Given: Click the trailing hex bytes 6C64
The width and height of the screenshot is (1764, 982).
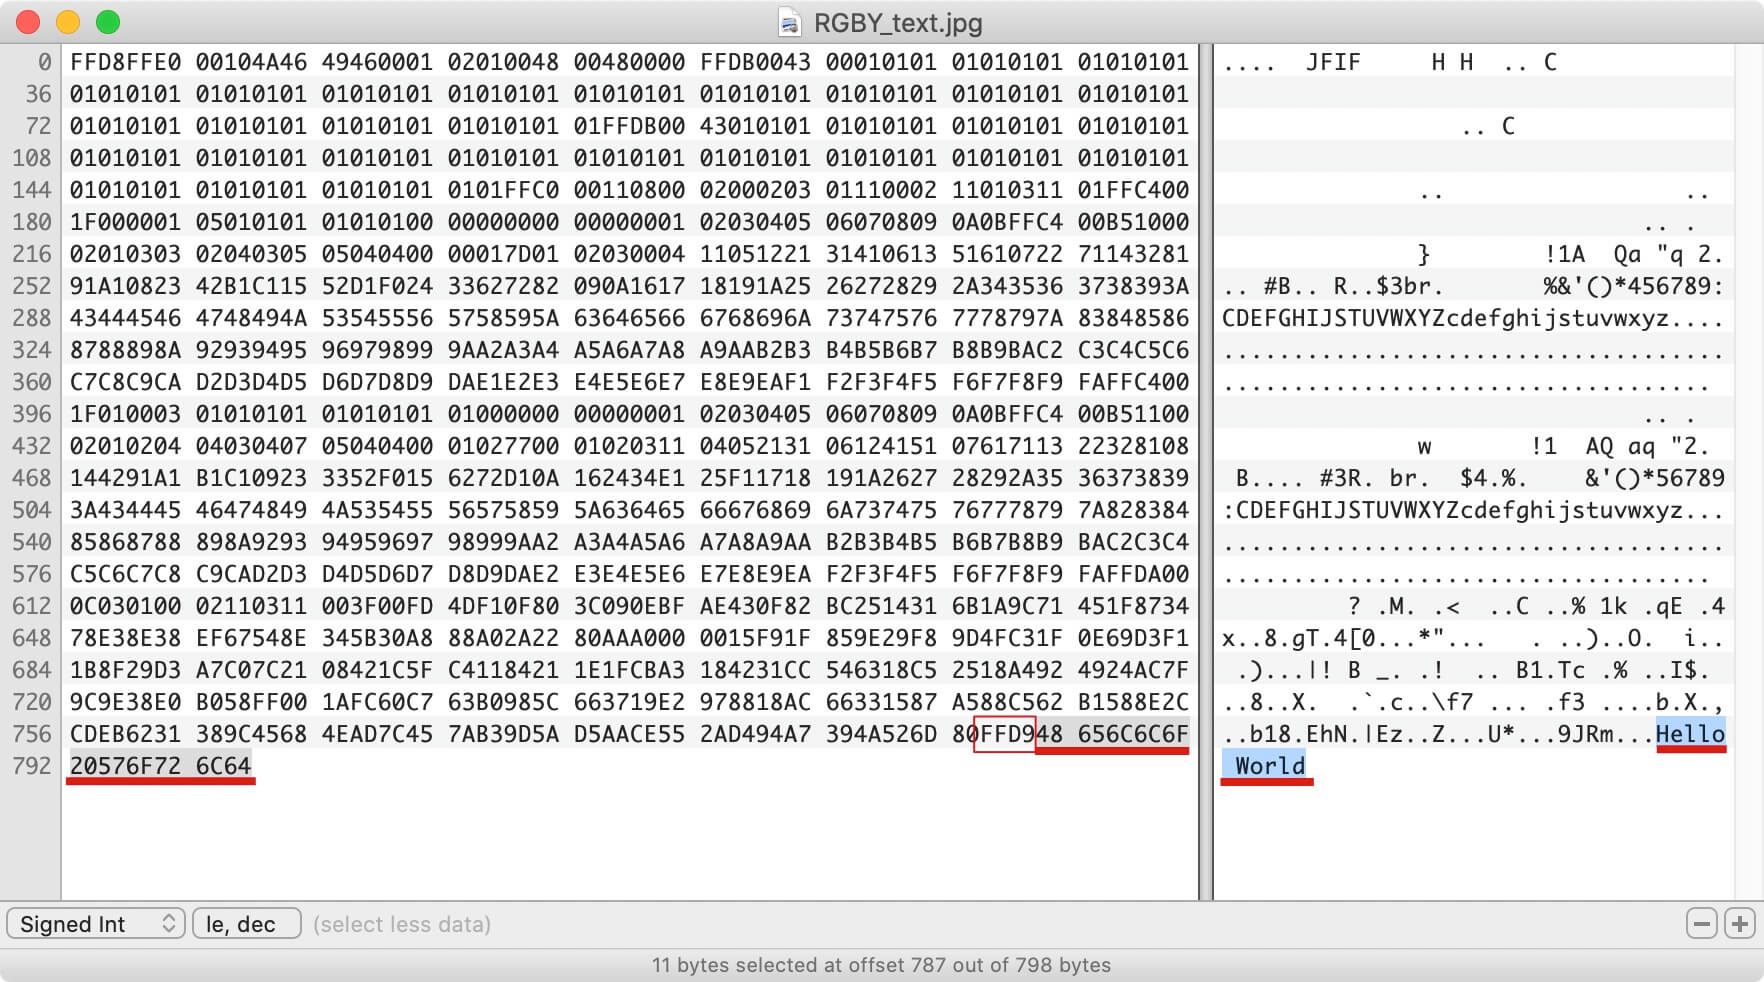Looking at the screenshot, I should pyautogui.click(x=224, y=766).
